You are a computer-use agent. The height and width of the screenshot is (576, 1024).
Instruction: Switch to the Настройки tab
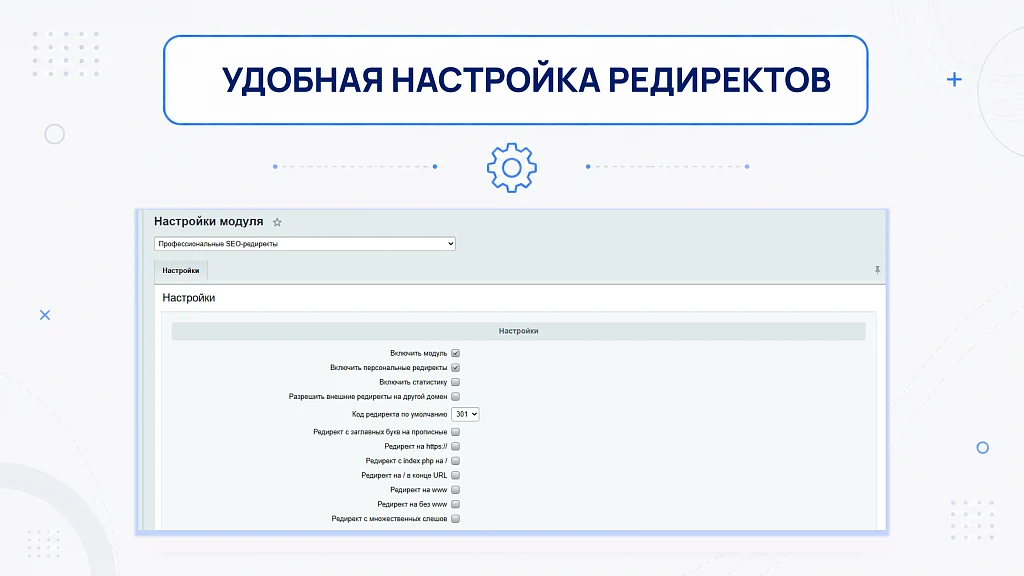click(181, 270)
